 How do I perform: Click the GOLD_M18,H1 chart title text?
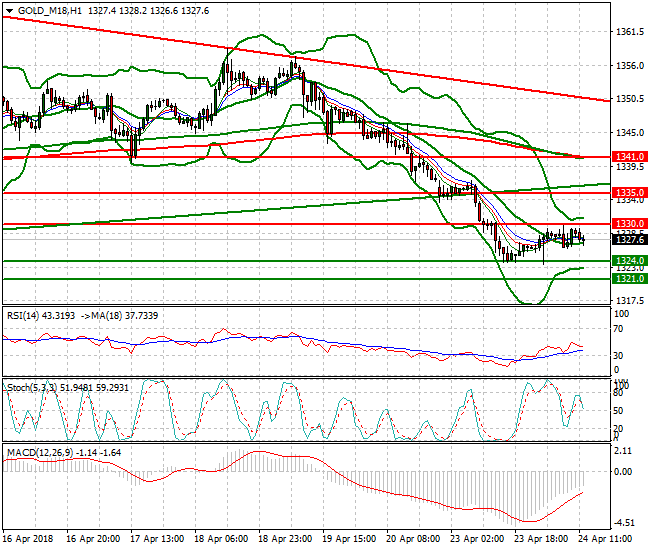50,11
